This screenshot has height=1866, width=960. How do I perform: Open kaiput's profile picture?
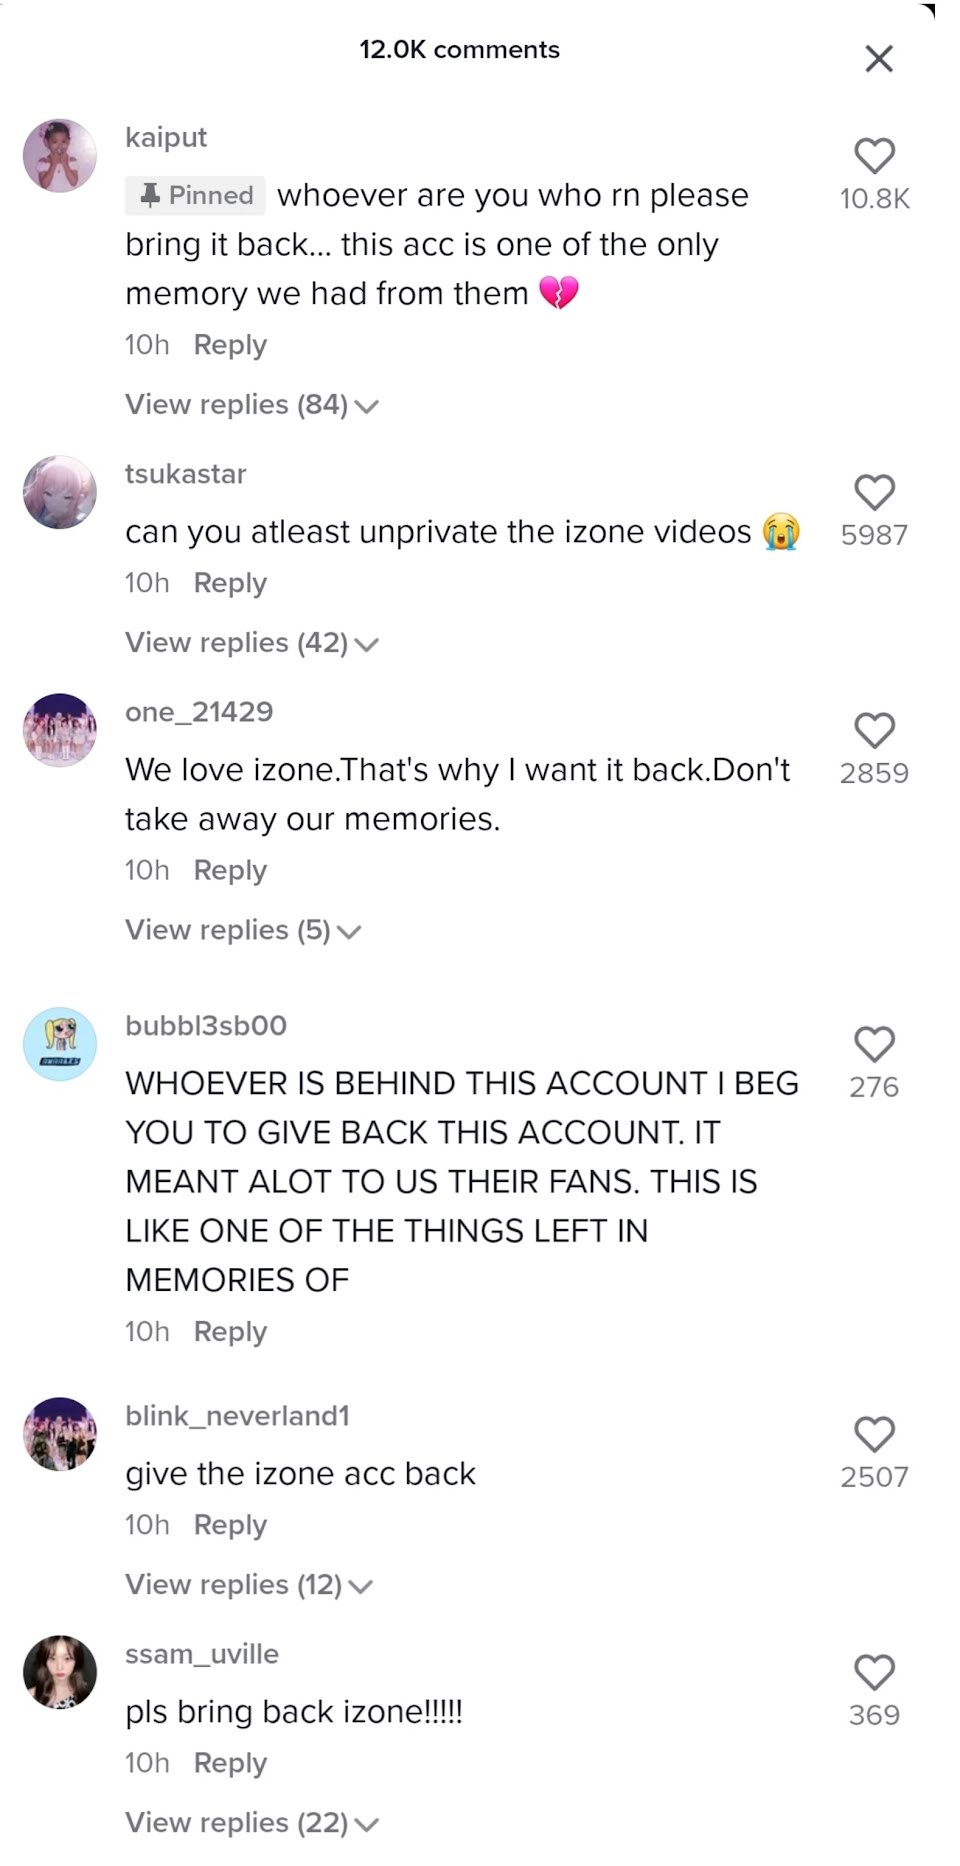60,156
